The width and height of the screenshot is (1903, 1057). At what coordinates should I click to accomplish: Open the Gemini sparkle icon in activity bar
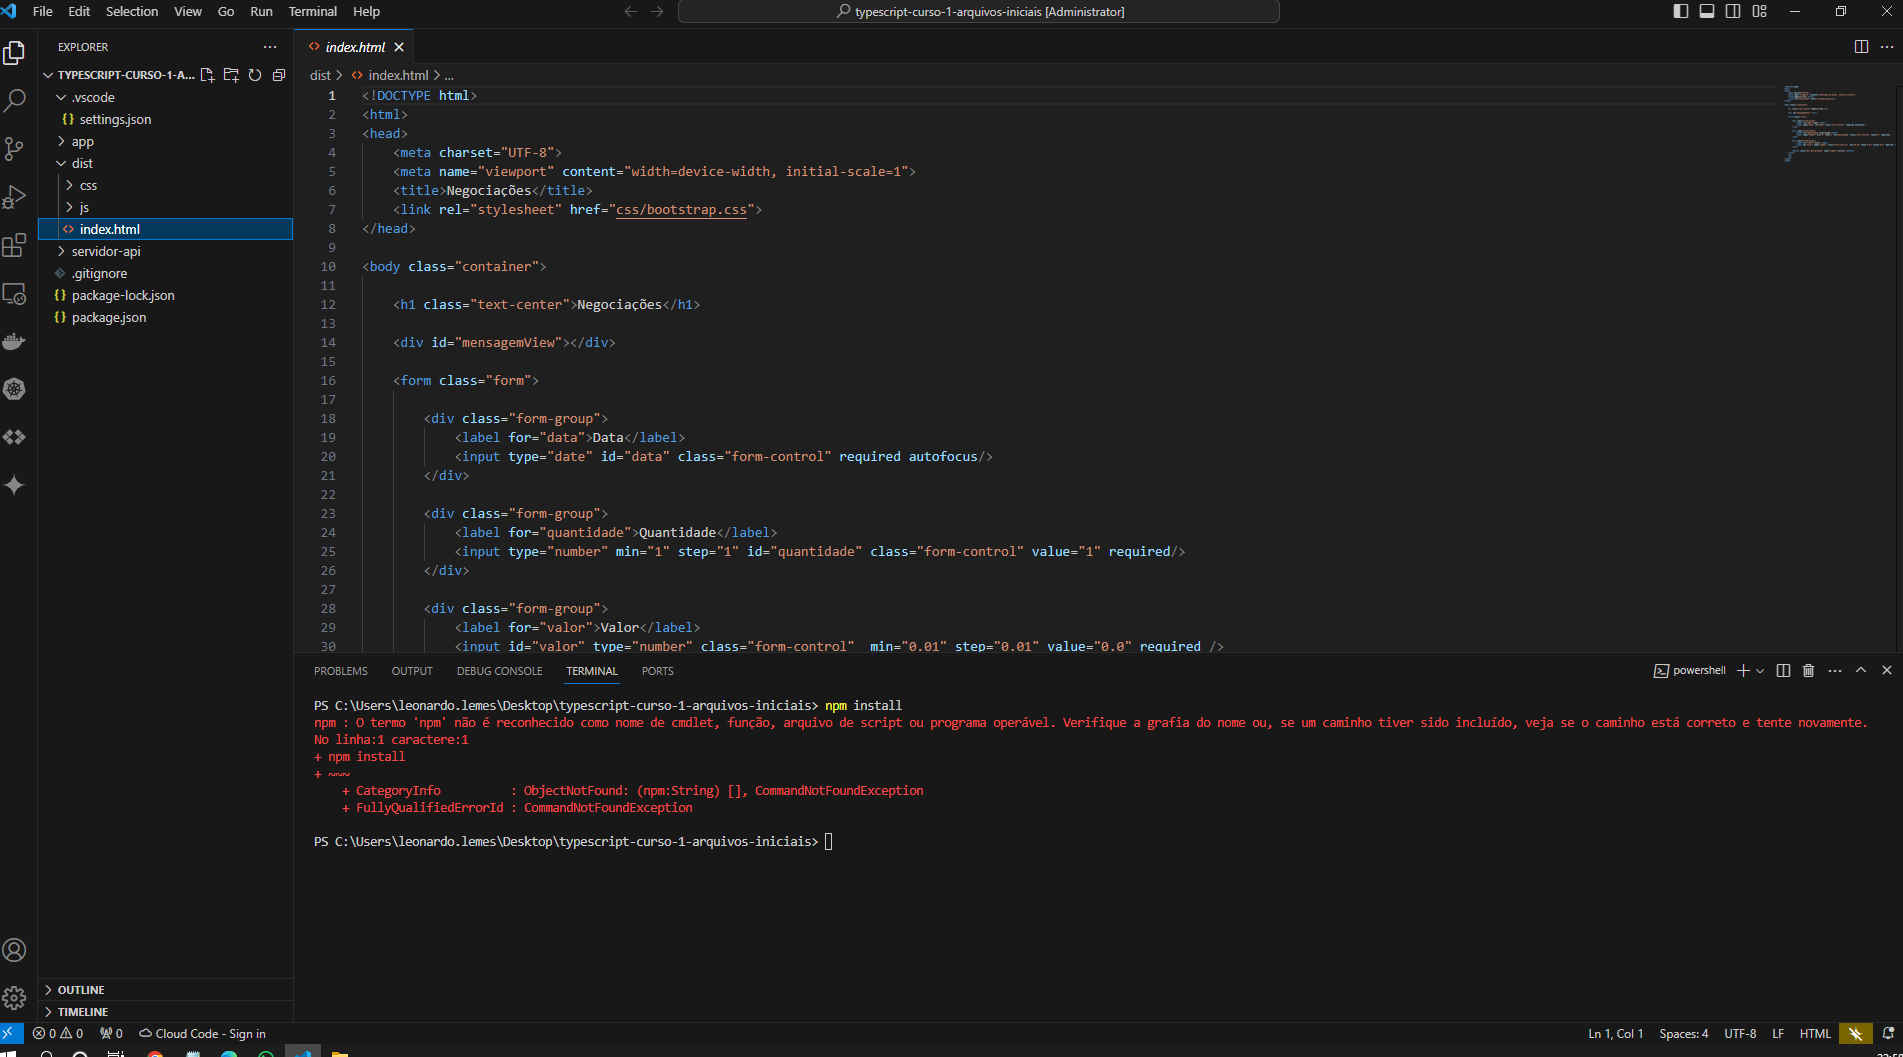coord(15,485)
